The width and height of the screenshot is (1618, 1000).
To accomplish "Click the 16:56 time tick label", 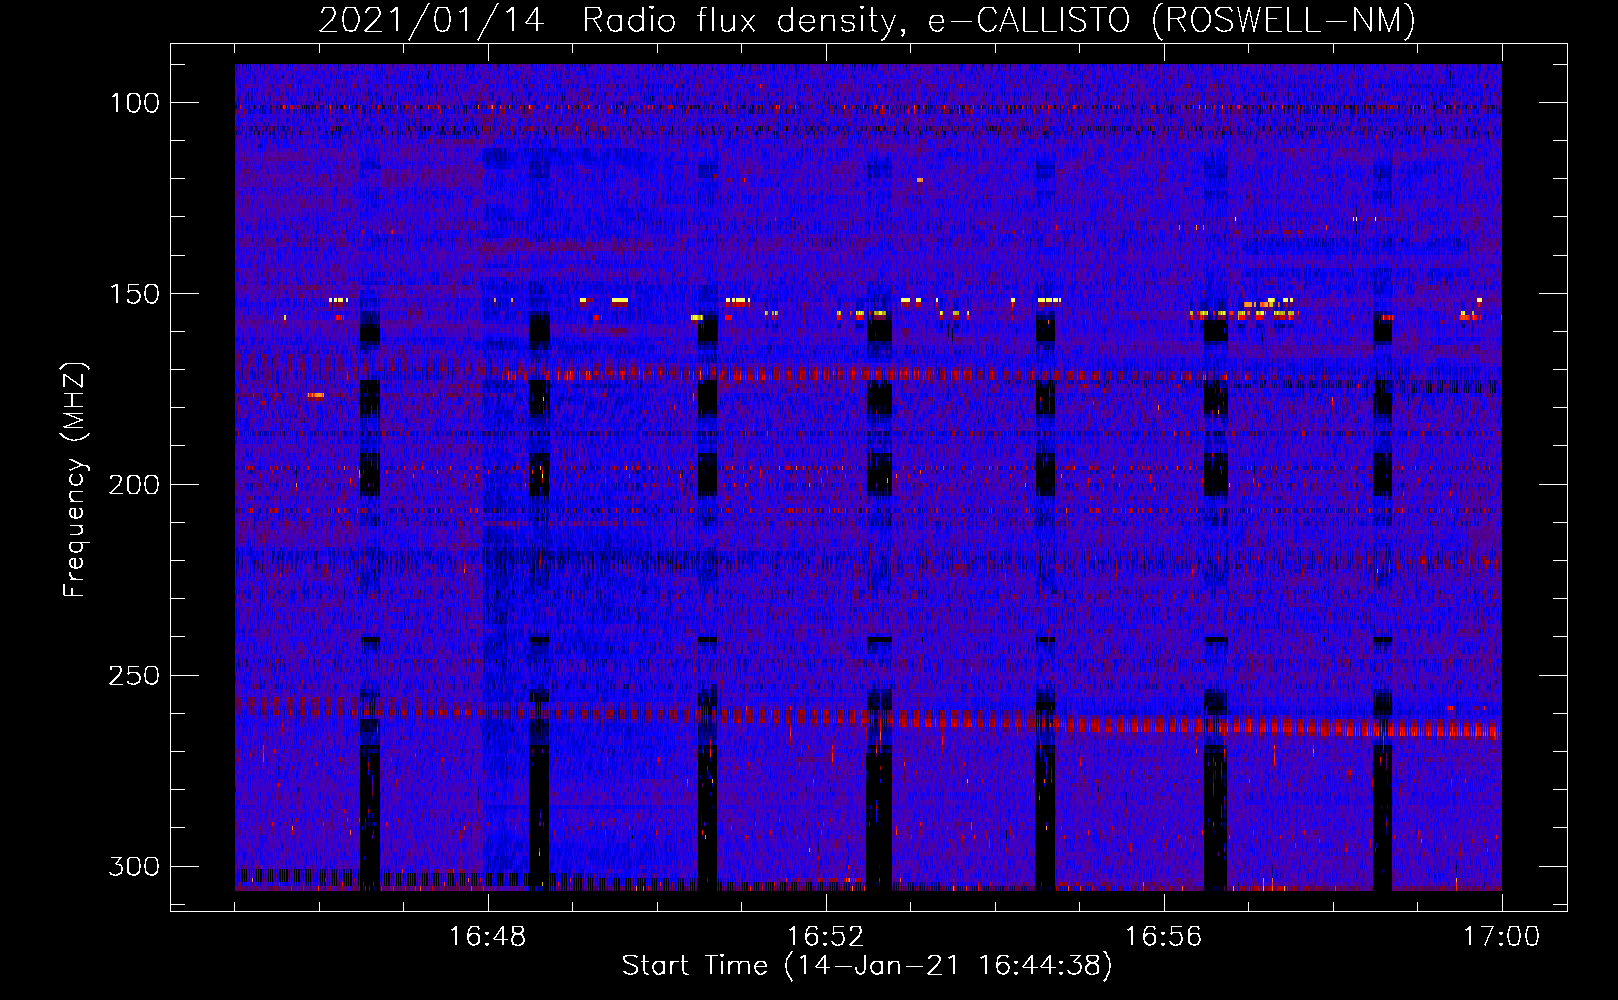I will pyautogui.click(x=1164, y=937).
